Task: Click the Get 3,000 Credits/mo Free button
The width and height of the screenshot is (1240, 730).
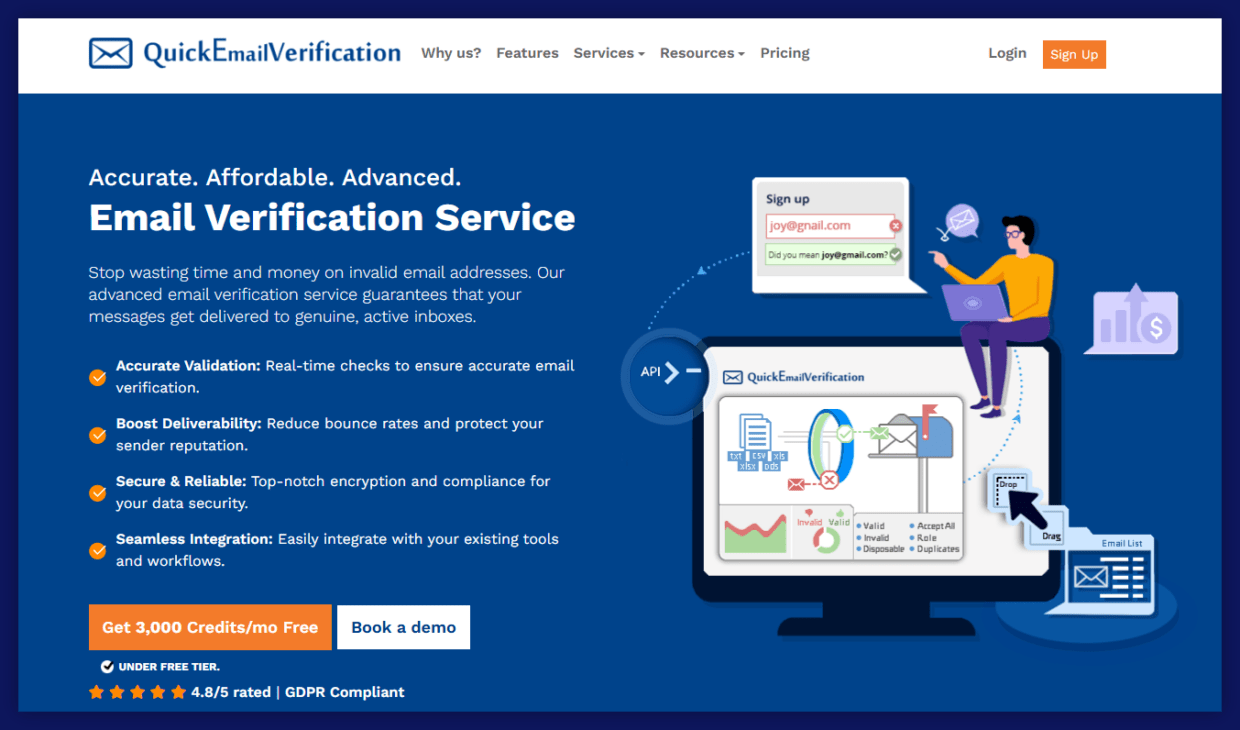Action: (x=209, y=627)
